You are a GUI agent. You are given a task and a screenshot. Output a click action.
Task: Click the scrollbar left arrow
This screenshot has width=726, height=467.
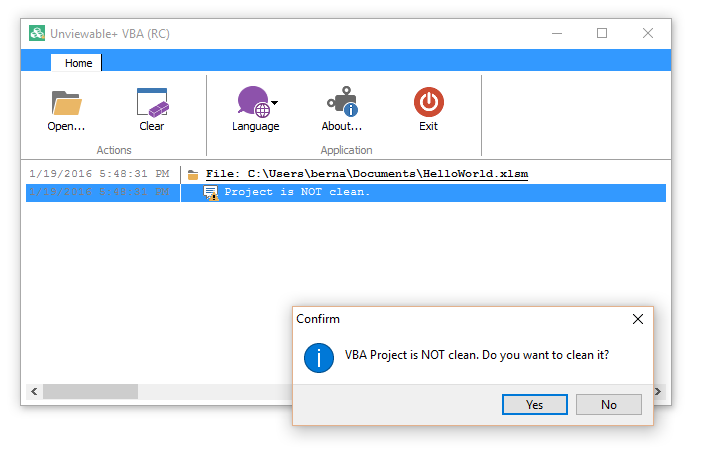click(x=33, y=391)
